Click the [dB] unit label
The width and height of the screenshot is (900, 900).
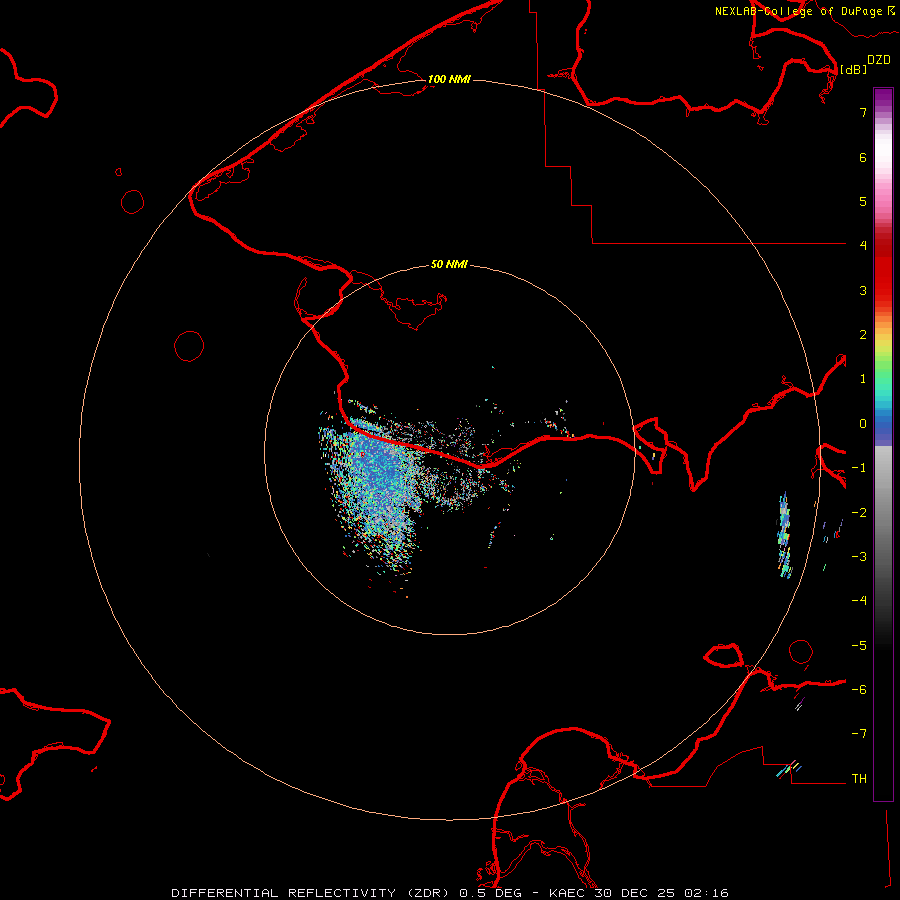point(854,69)
